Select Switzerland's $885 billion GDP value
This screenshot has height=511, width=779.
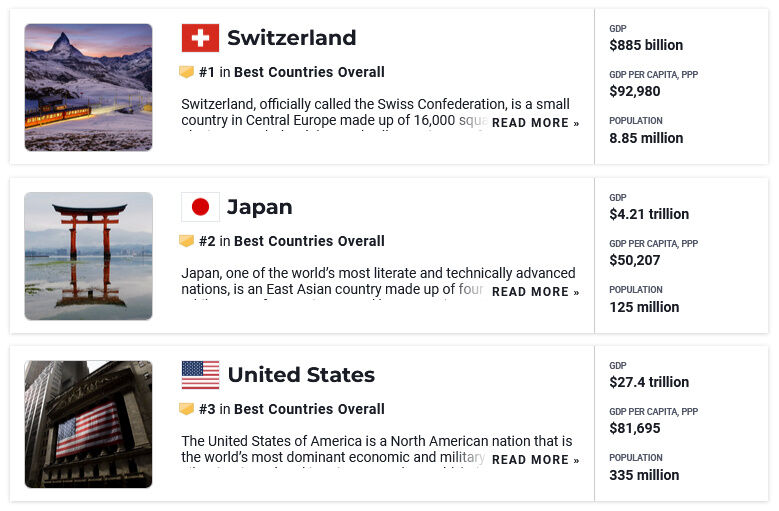[x=646, y=45]
